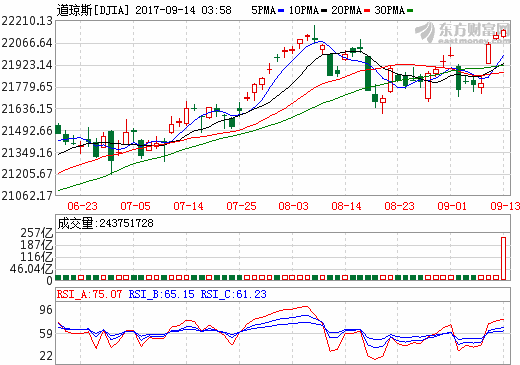Click the 21923.14 price axis label
This screenshot has width=520, height=365.
27,65
